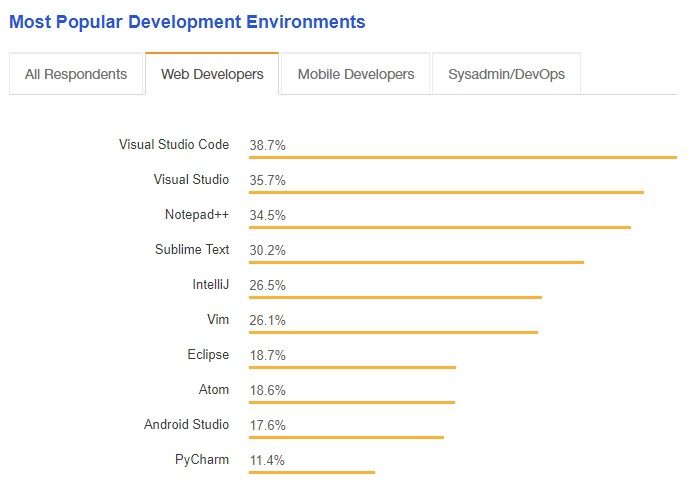Click the 18.6% value beside Atom
This screenshot has width=694, height=482.
268,390
